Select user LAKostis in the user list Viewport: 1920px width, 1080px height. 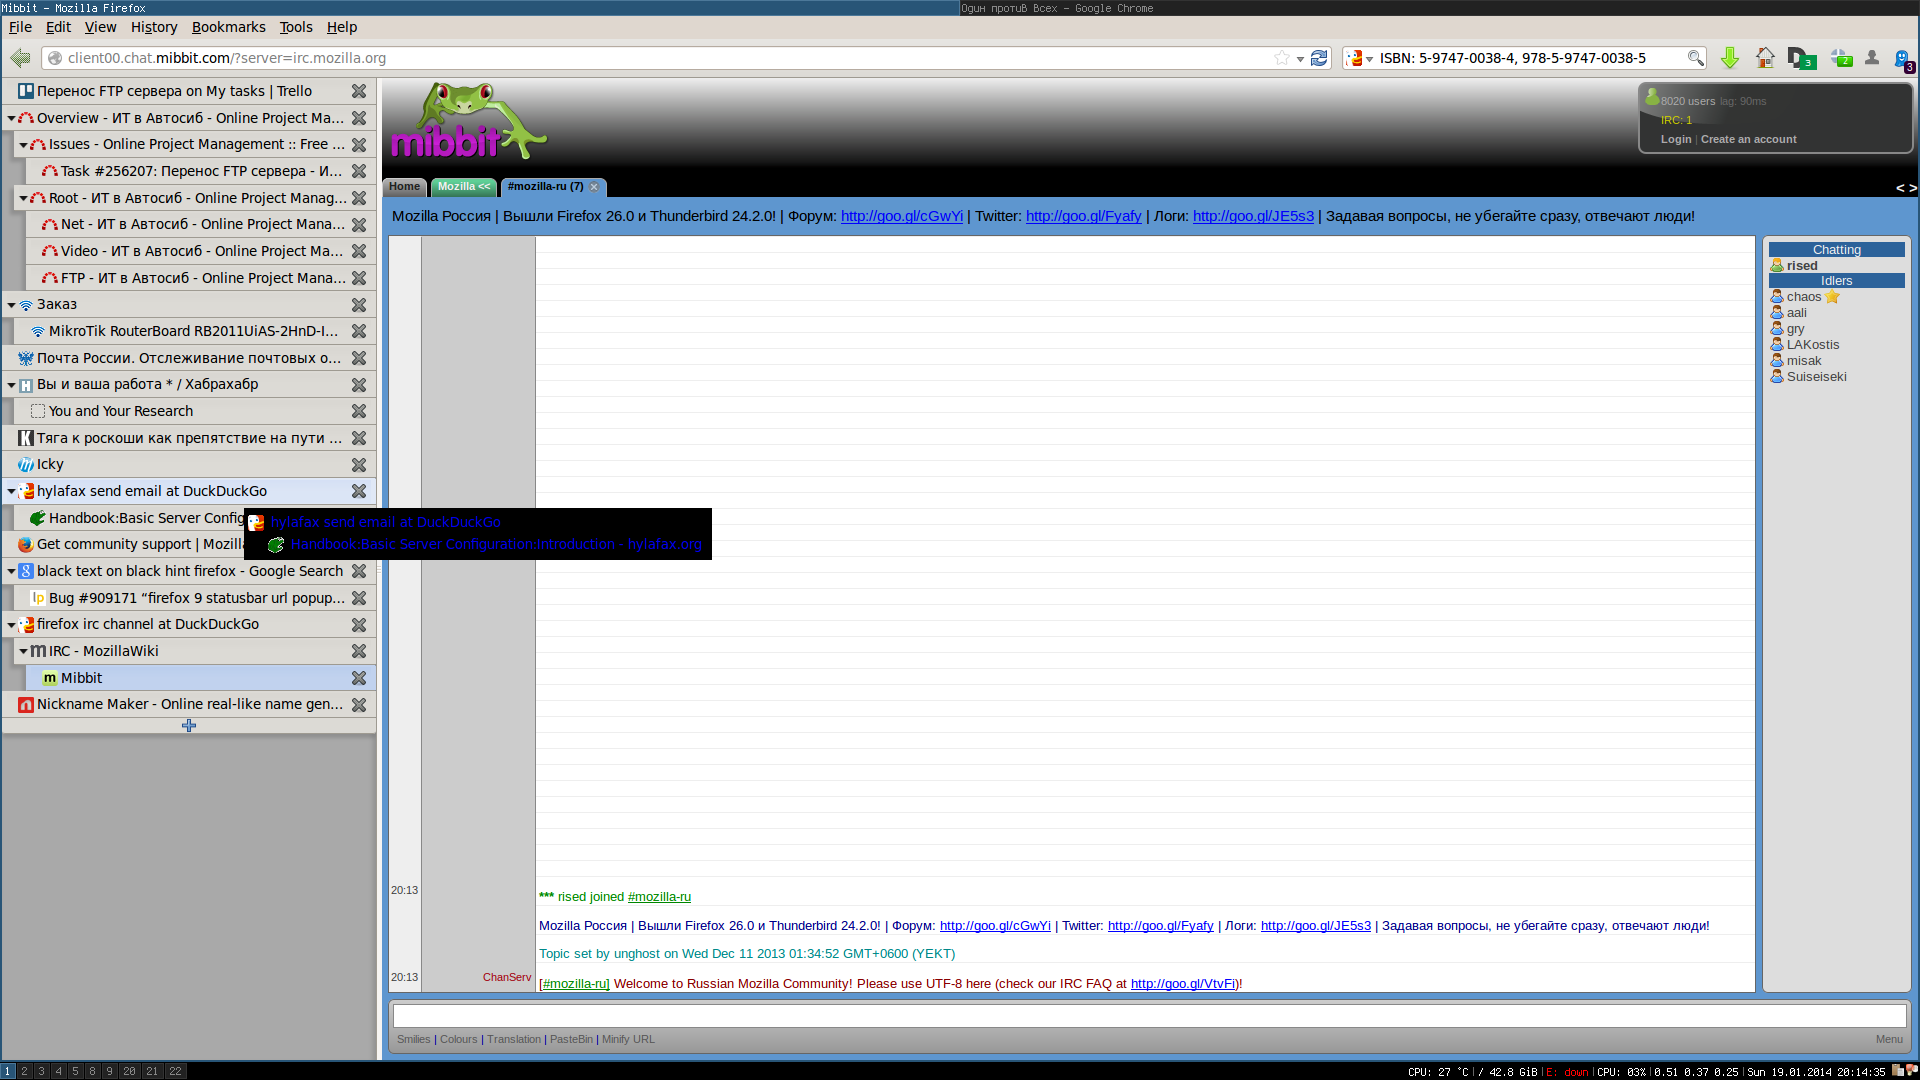1813,345
